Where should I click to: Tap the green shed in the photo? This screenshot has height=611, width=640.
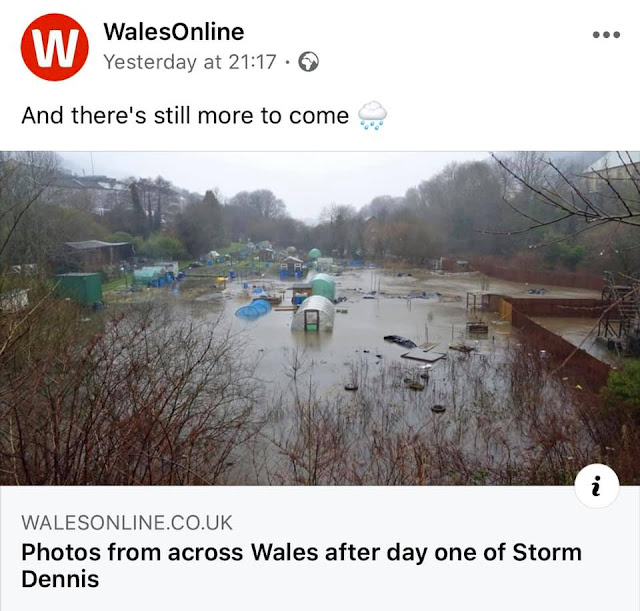tap(78, 289)
